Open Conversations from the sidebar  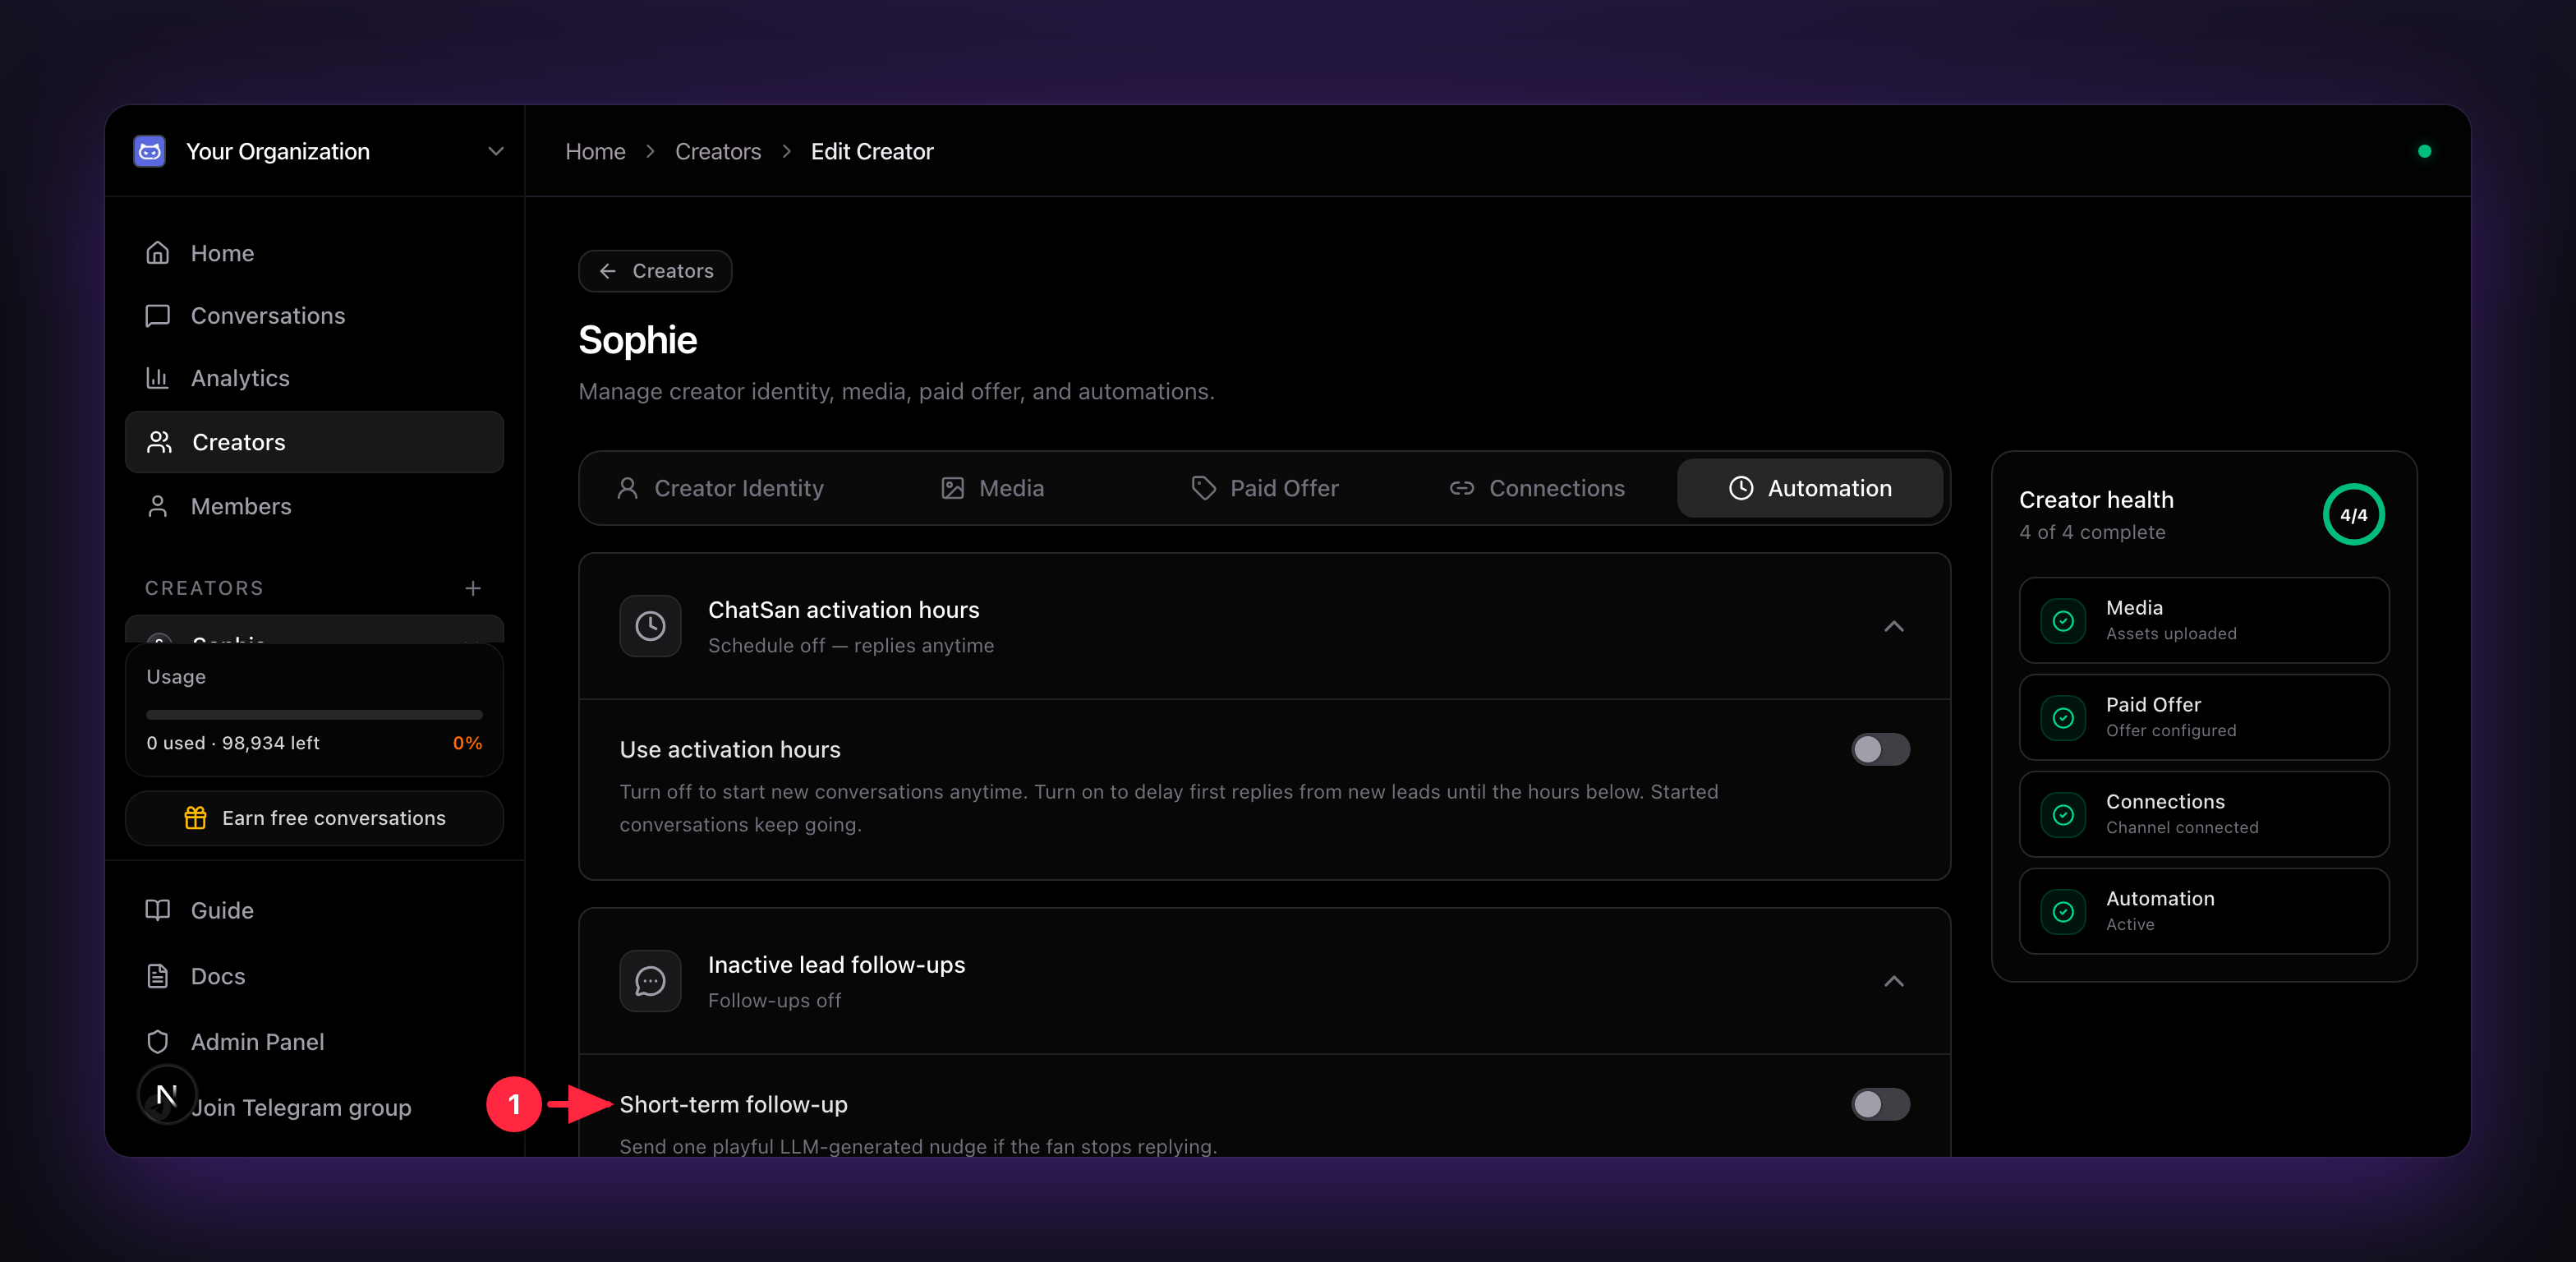[x=314, y=316]
